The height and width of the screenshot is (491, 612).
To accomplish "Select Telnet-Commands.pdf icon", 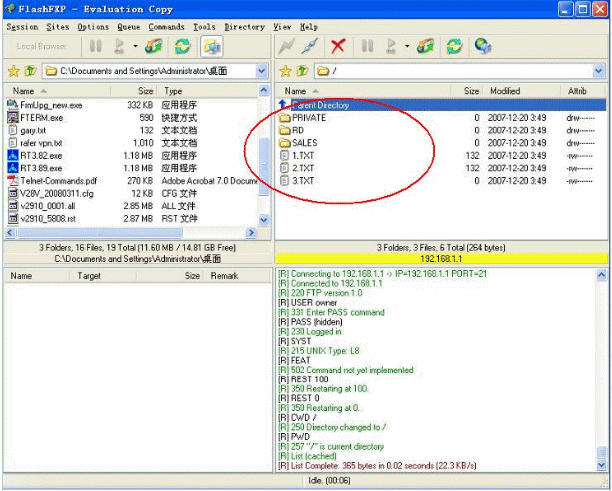I will coord(13,181).
